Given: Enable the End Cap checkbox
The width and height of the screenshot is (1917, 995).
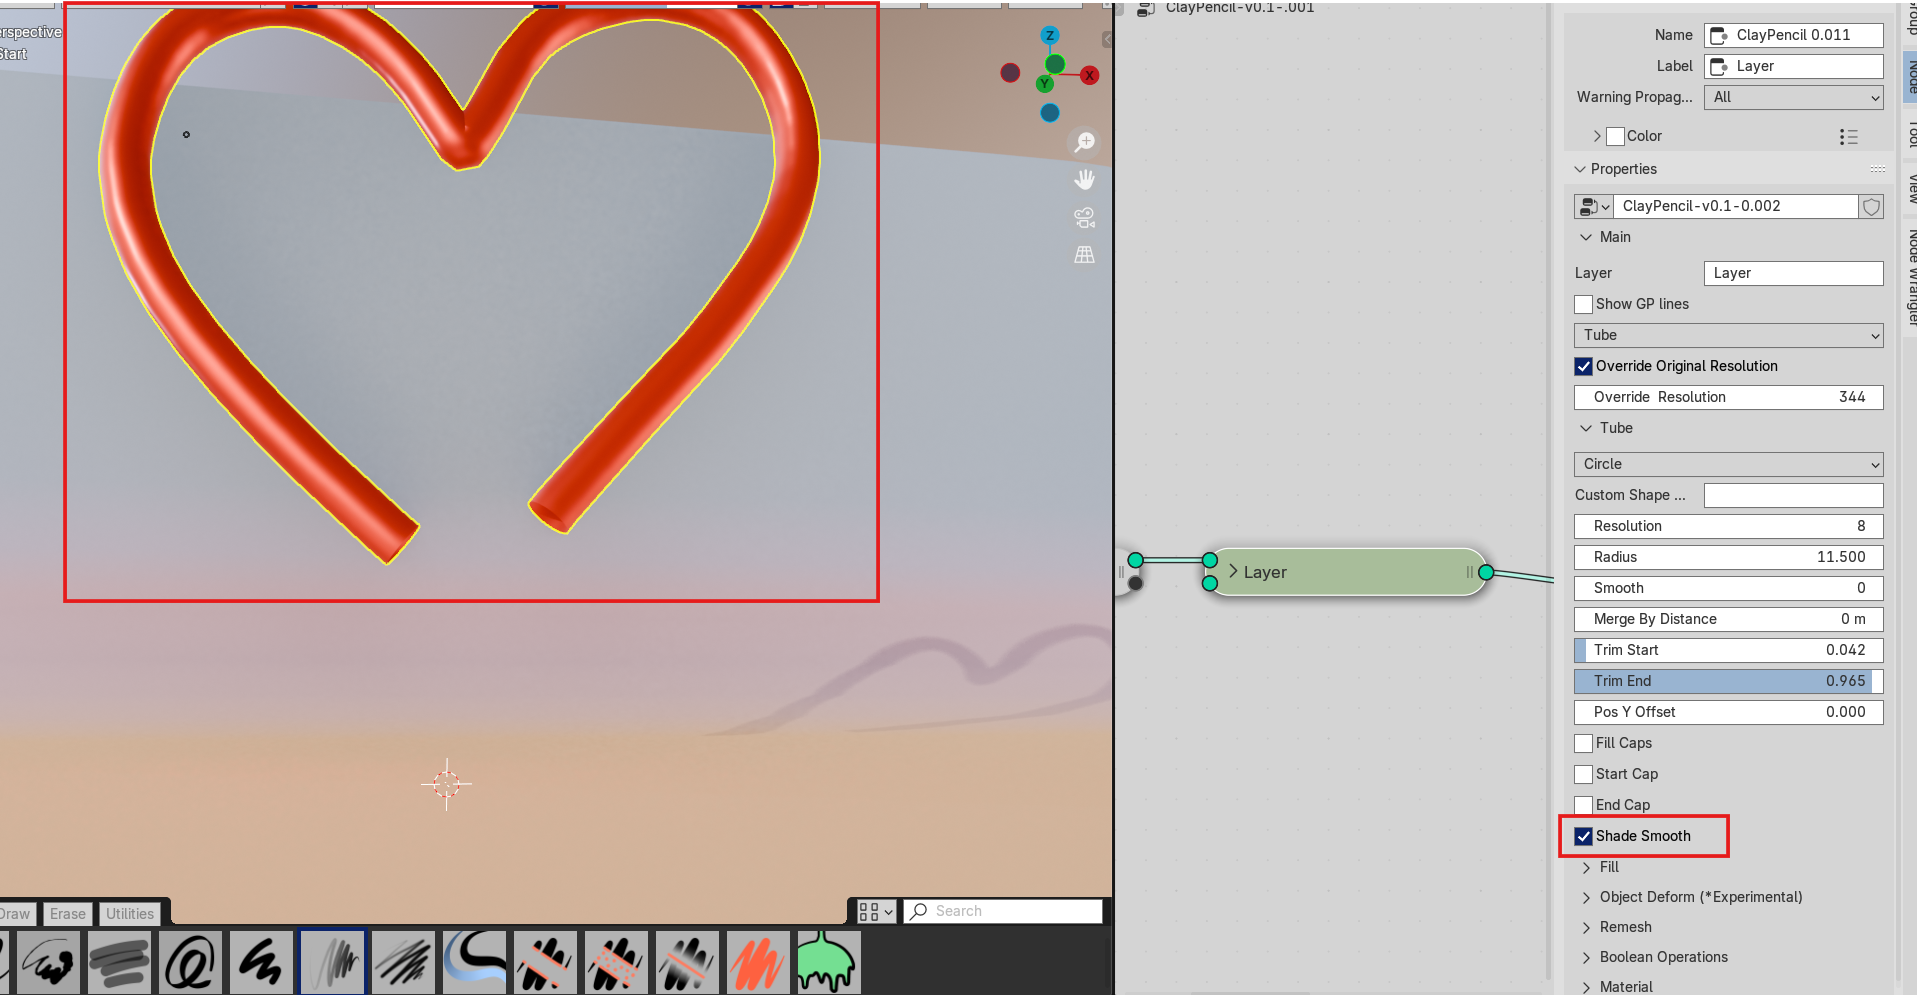Looking at the screenshot, I should click(x=1583, y=805).
